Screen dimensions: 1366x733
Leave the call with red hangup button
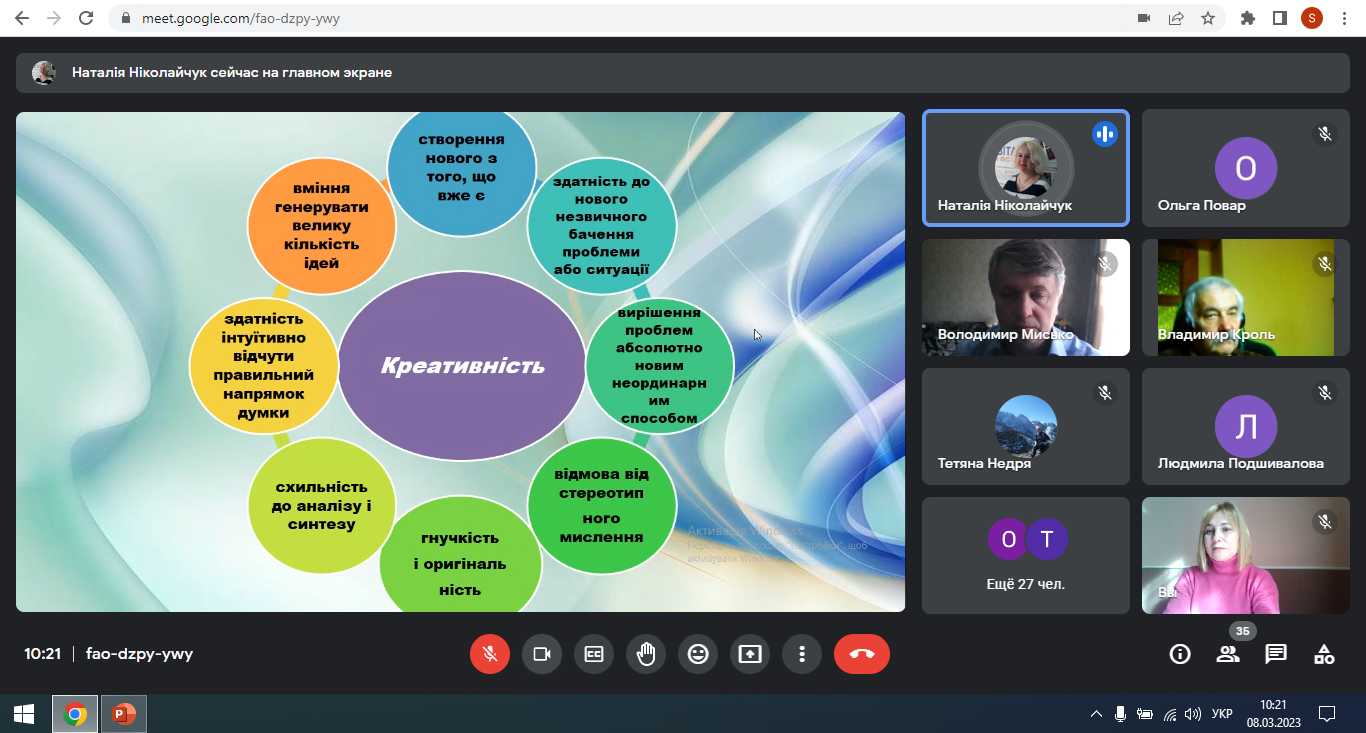pyautogui.click(x=862, y=654)
